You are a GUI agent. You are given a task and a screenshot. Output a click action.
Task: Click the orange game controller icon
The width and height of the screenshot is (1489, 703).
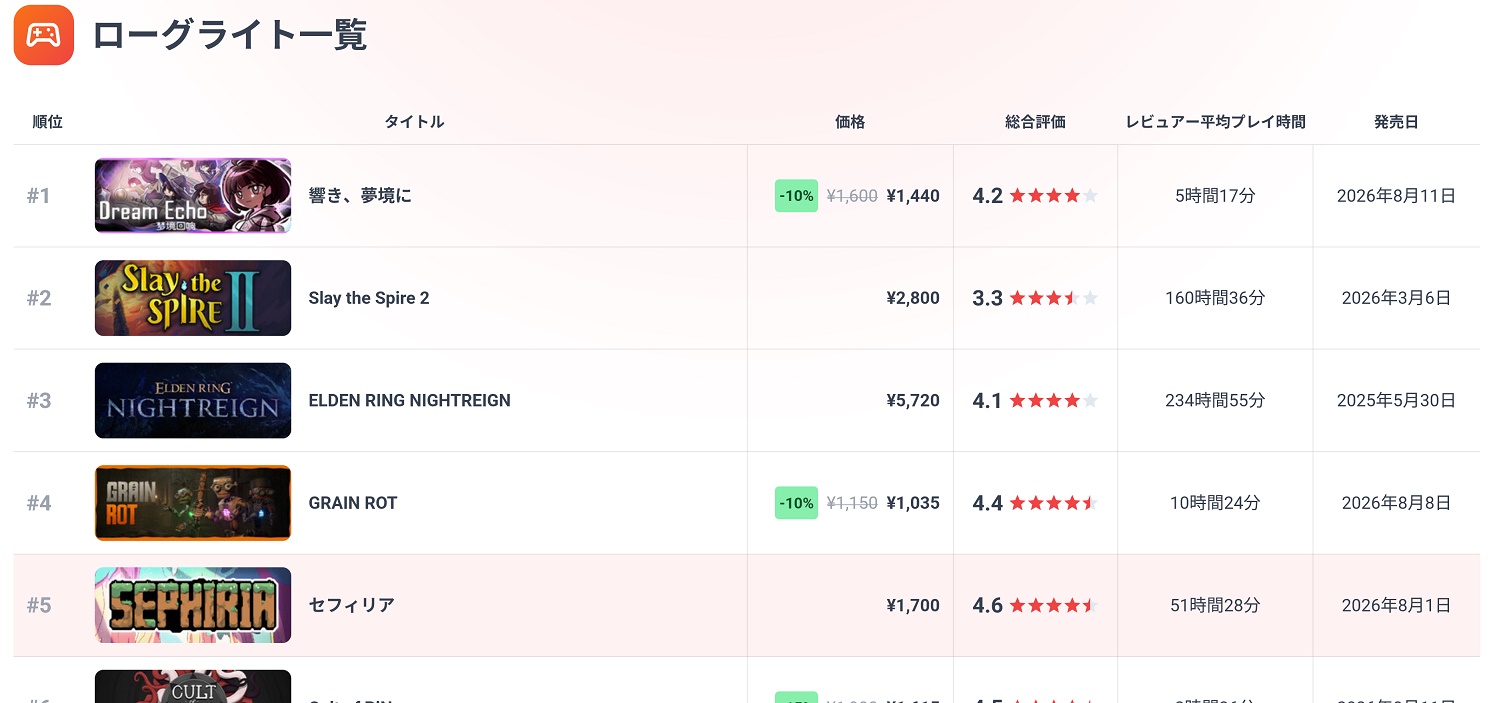44,35
